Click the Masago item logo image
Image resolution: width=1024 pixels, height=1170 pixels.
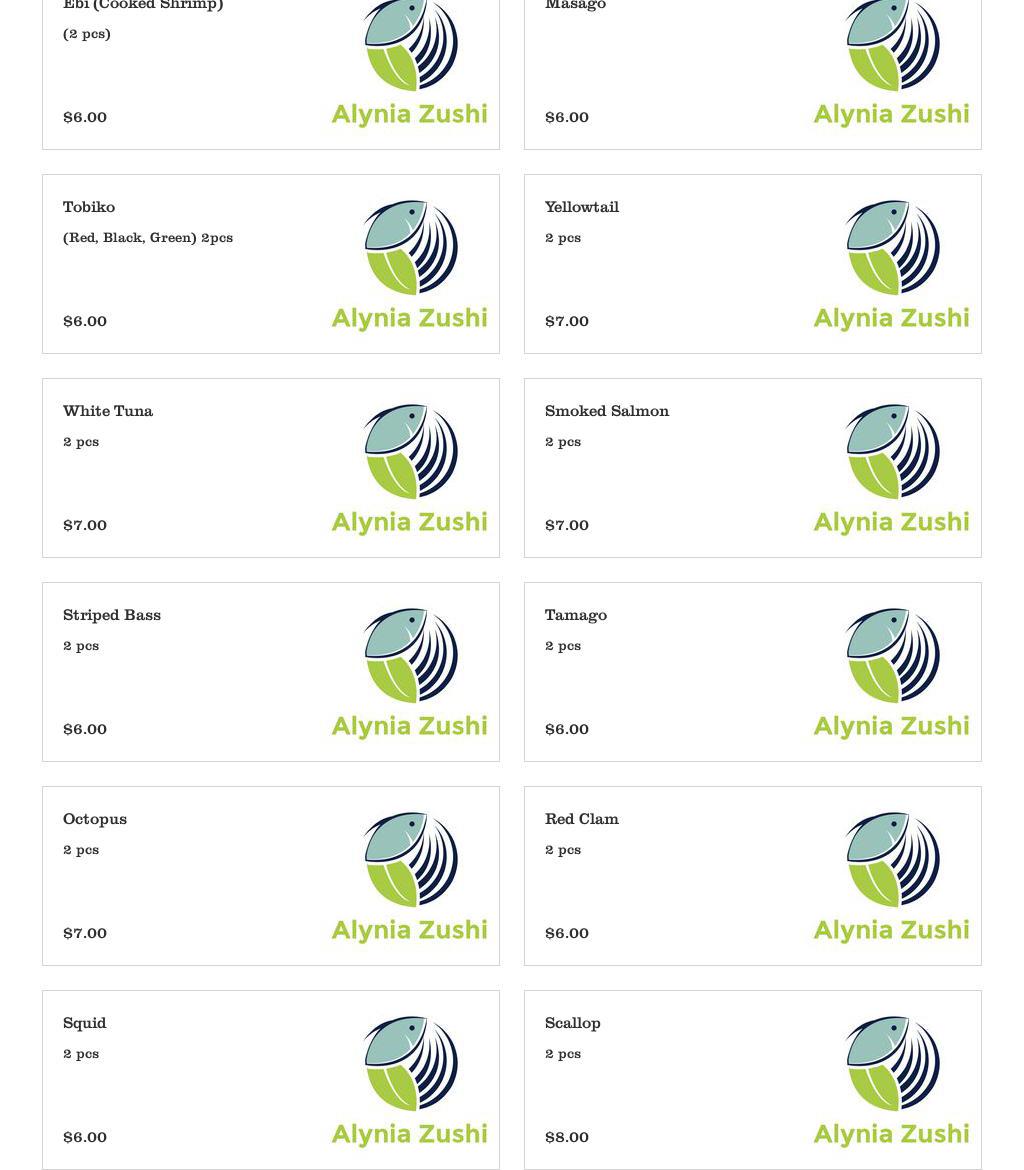coord(892,62)
